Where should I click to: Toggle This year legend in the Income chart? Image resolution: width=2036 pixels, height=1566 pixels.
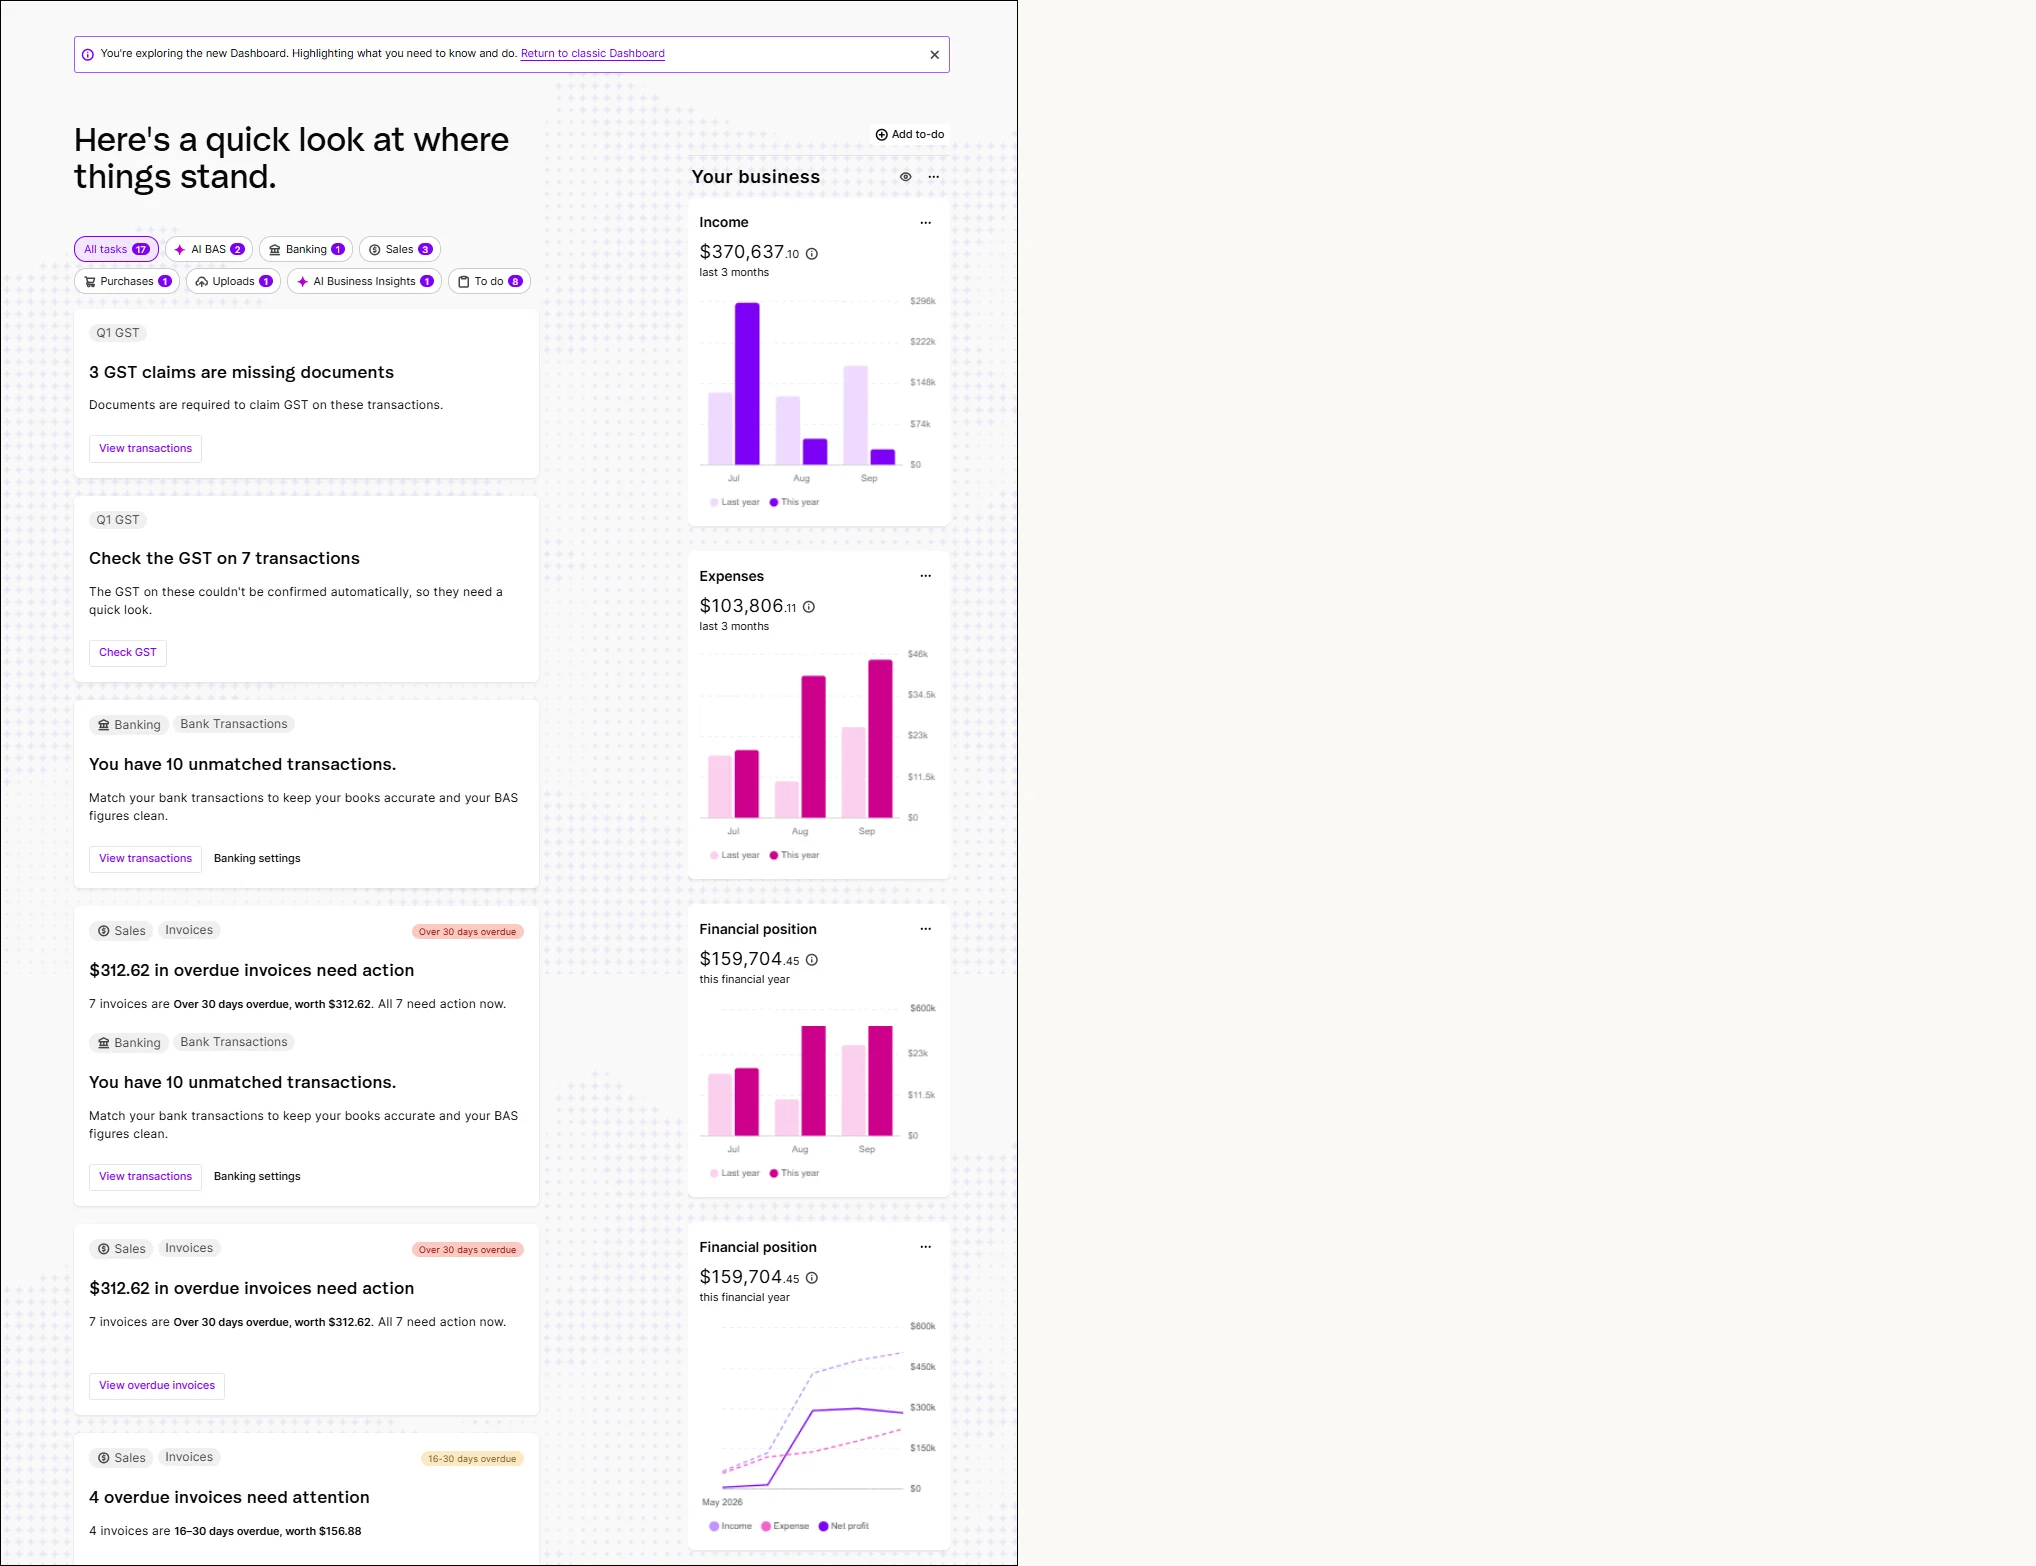tap(794, 503)
